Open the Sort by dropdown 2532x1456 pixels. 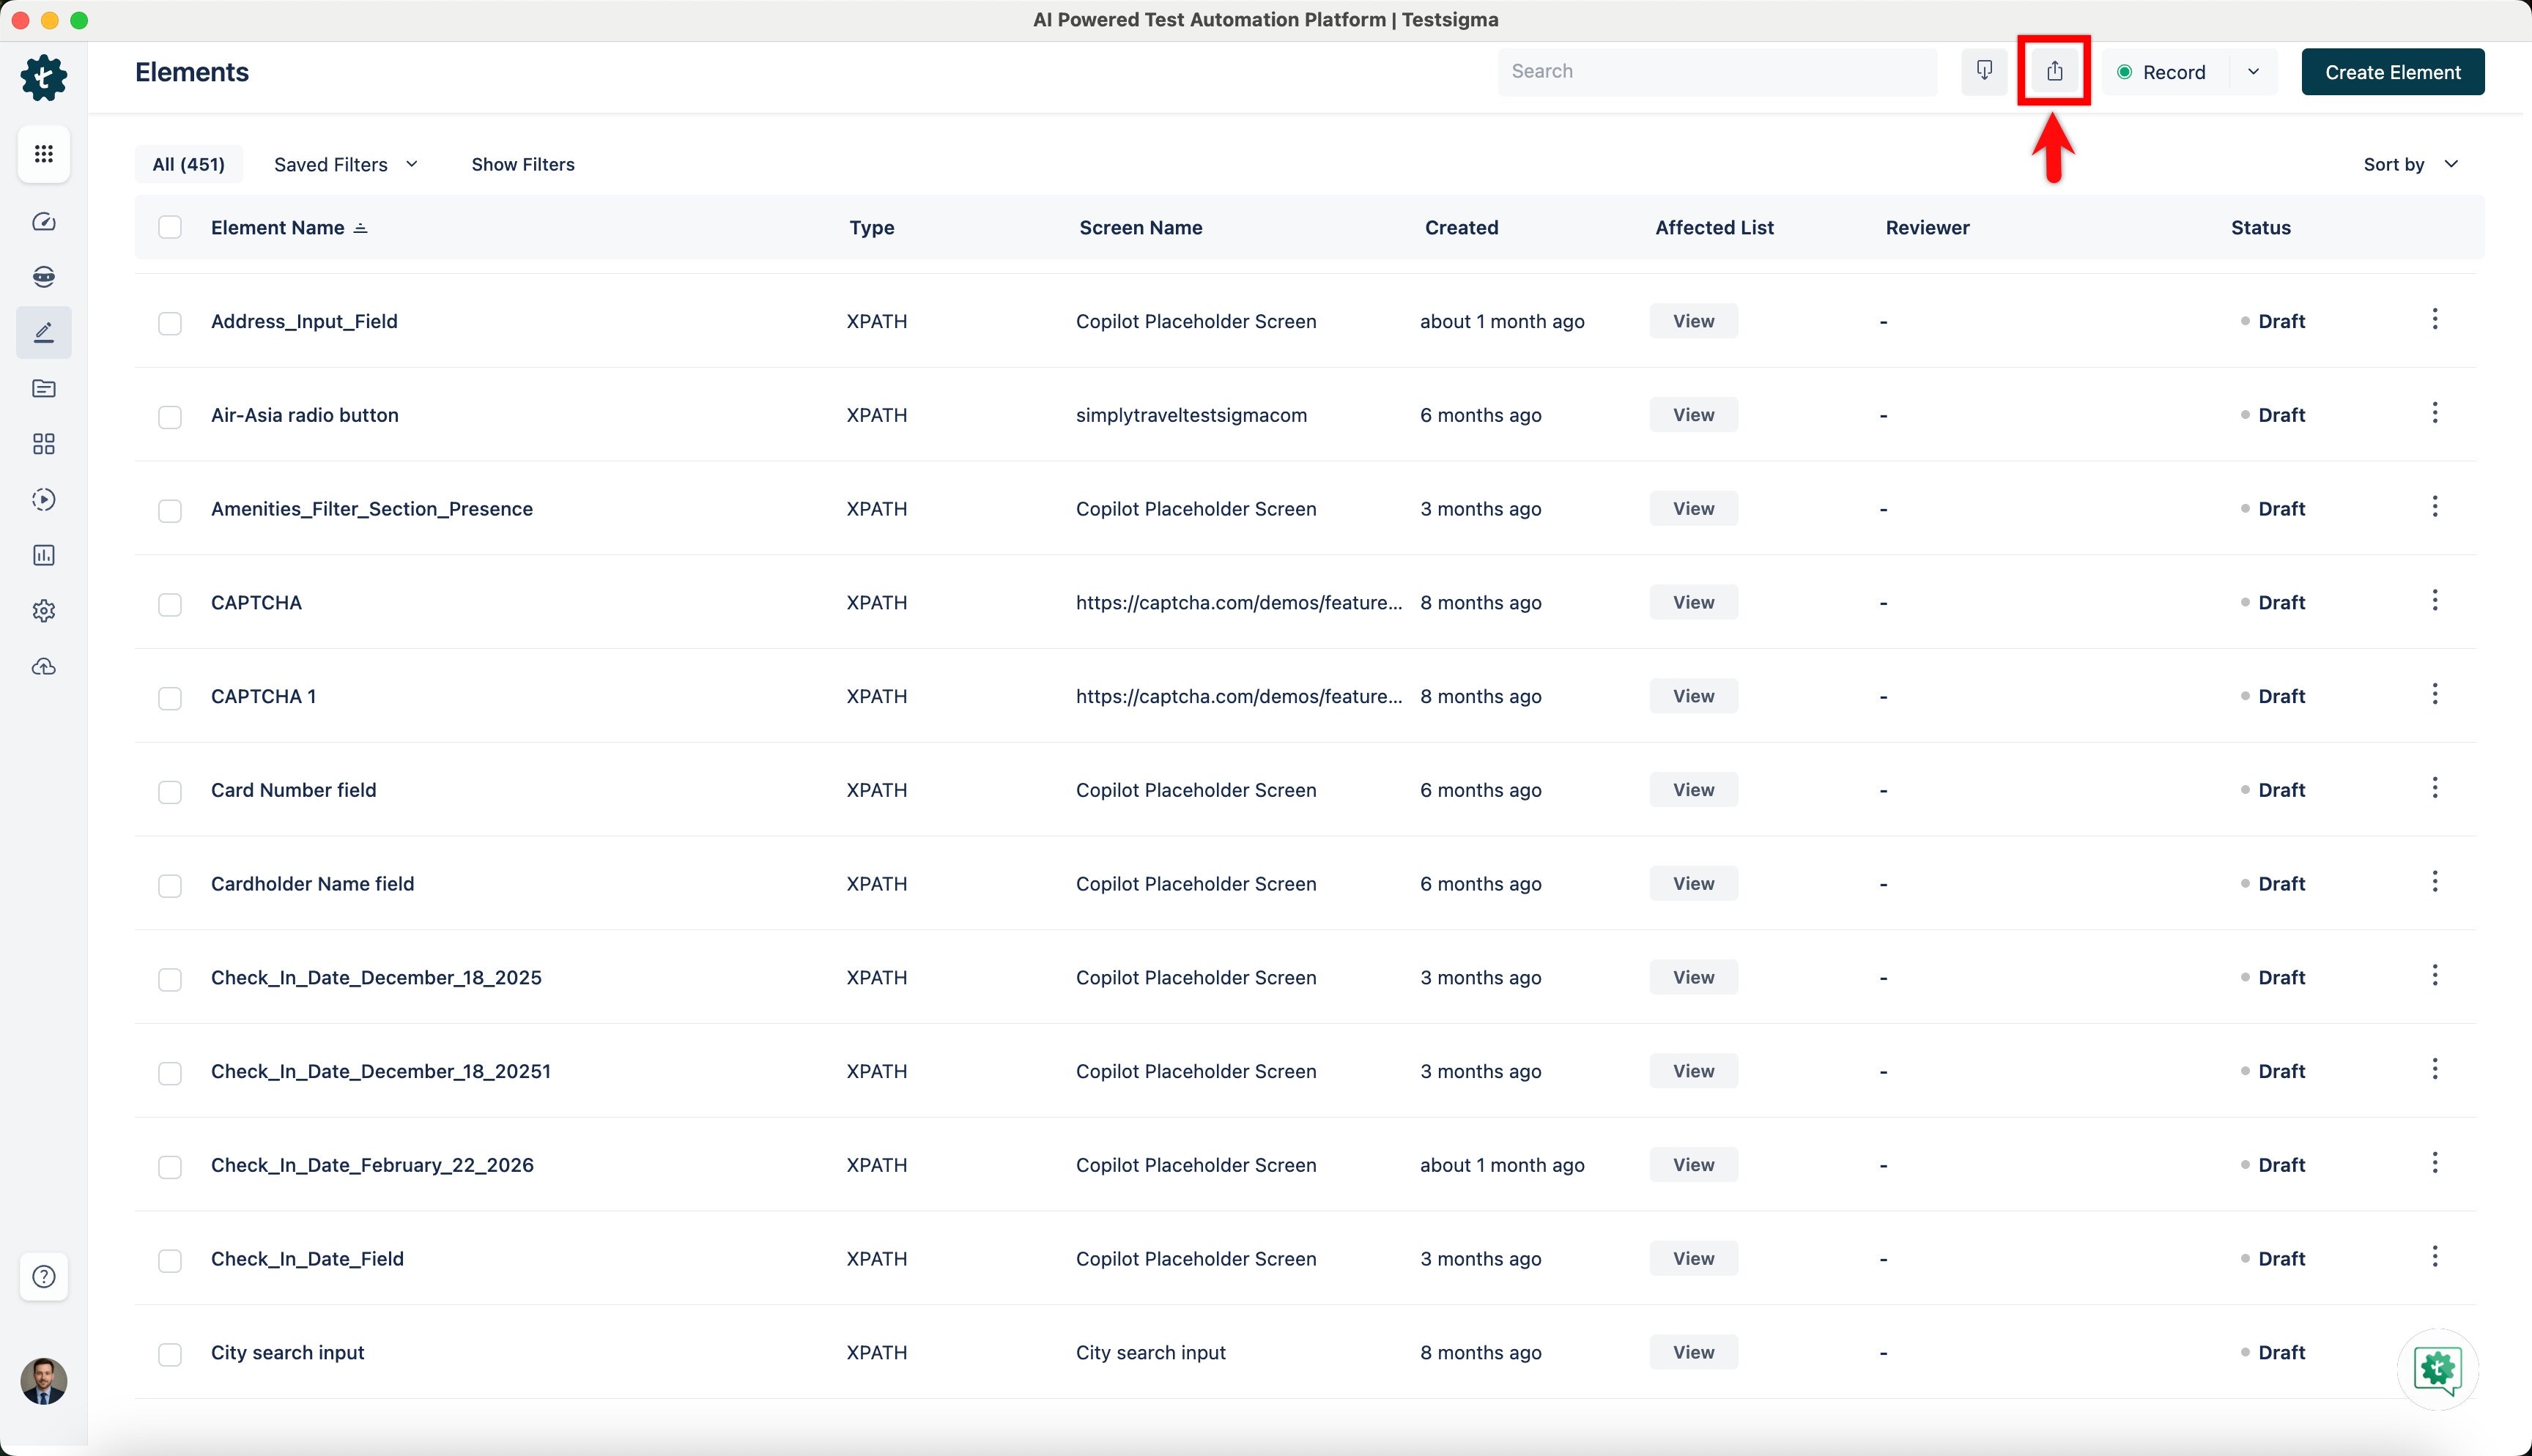click(2410, 164)
